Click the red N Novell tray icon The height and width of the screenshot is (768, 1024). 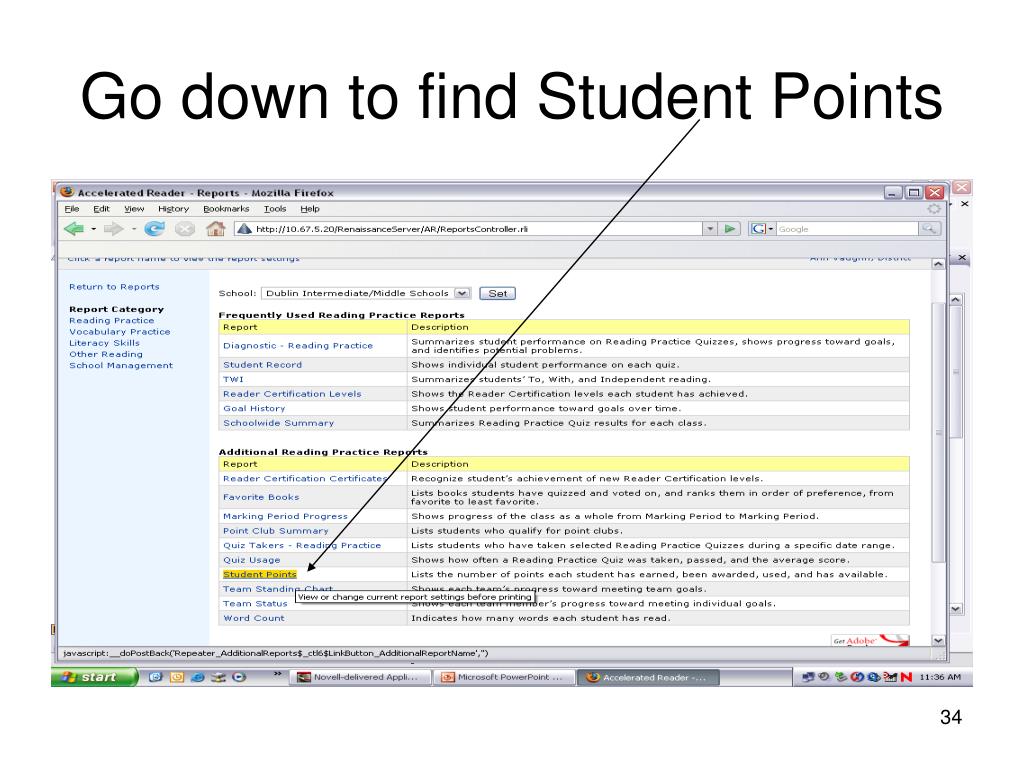906,677
